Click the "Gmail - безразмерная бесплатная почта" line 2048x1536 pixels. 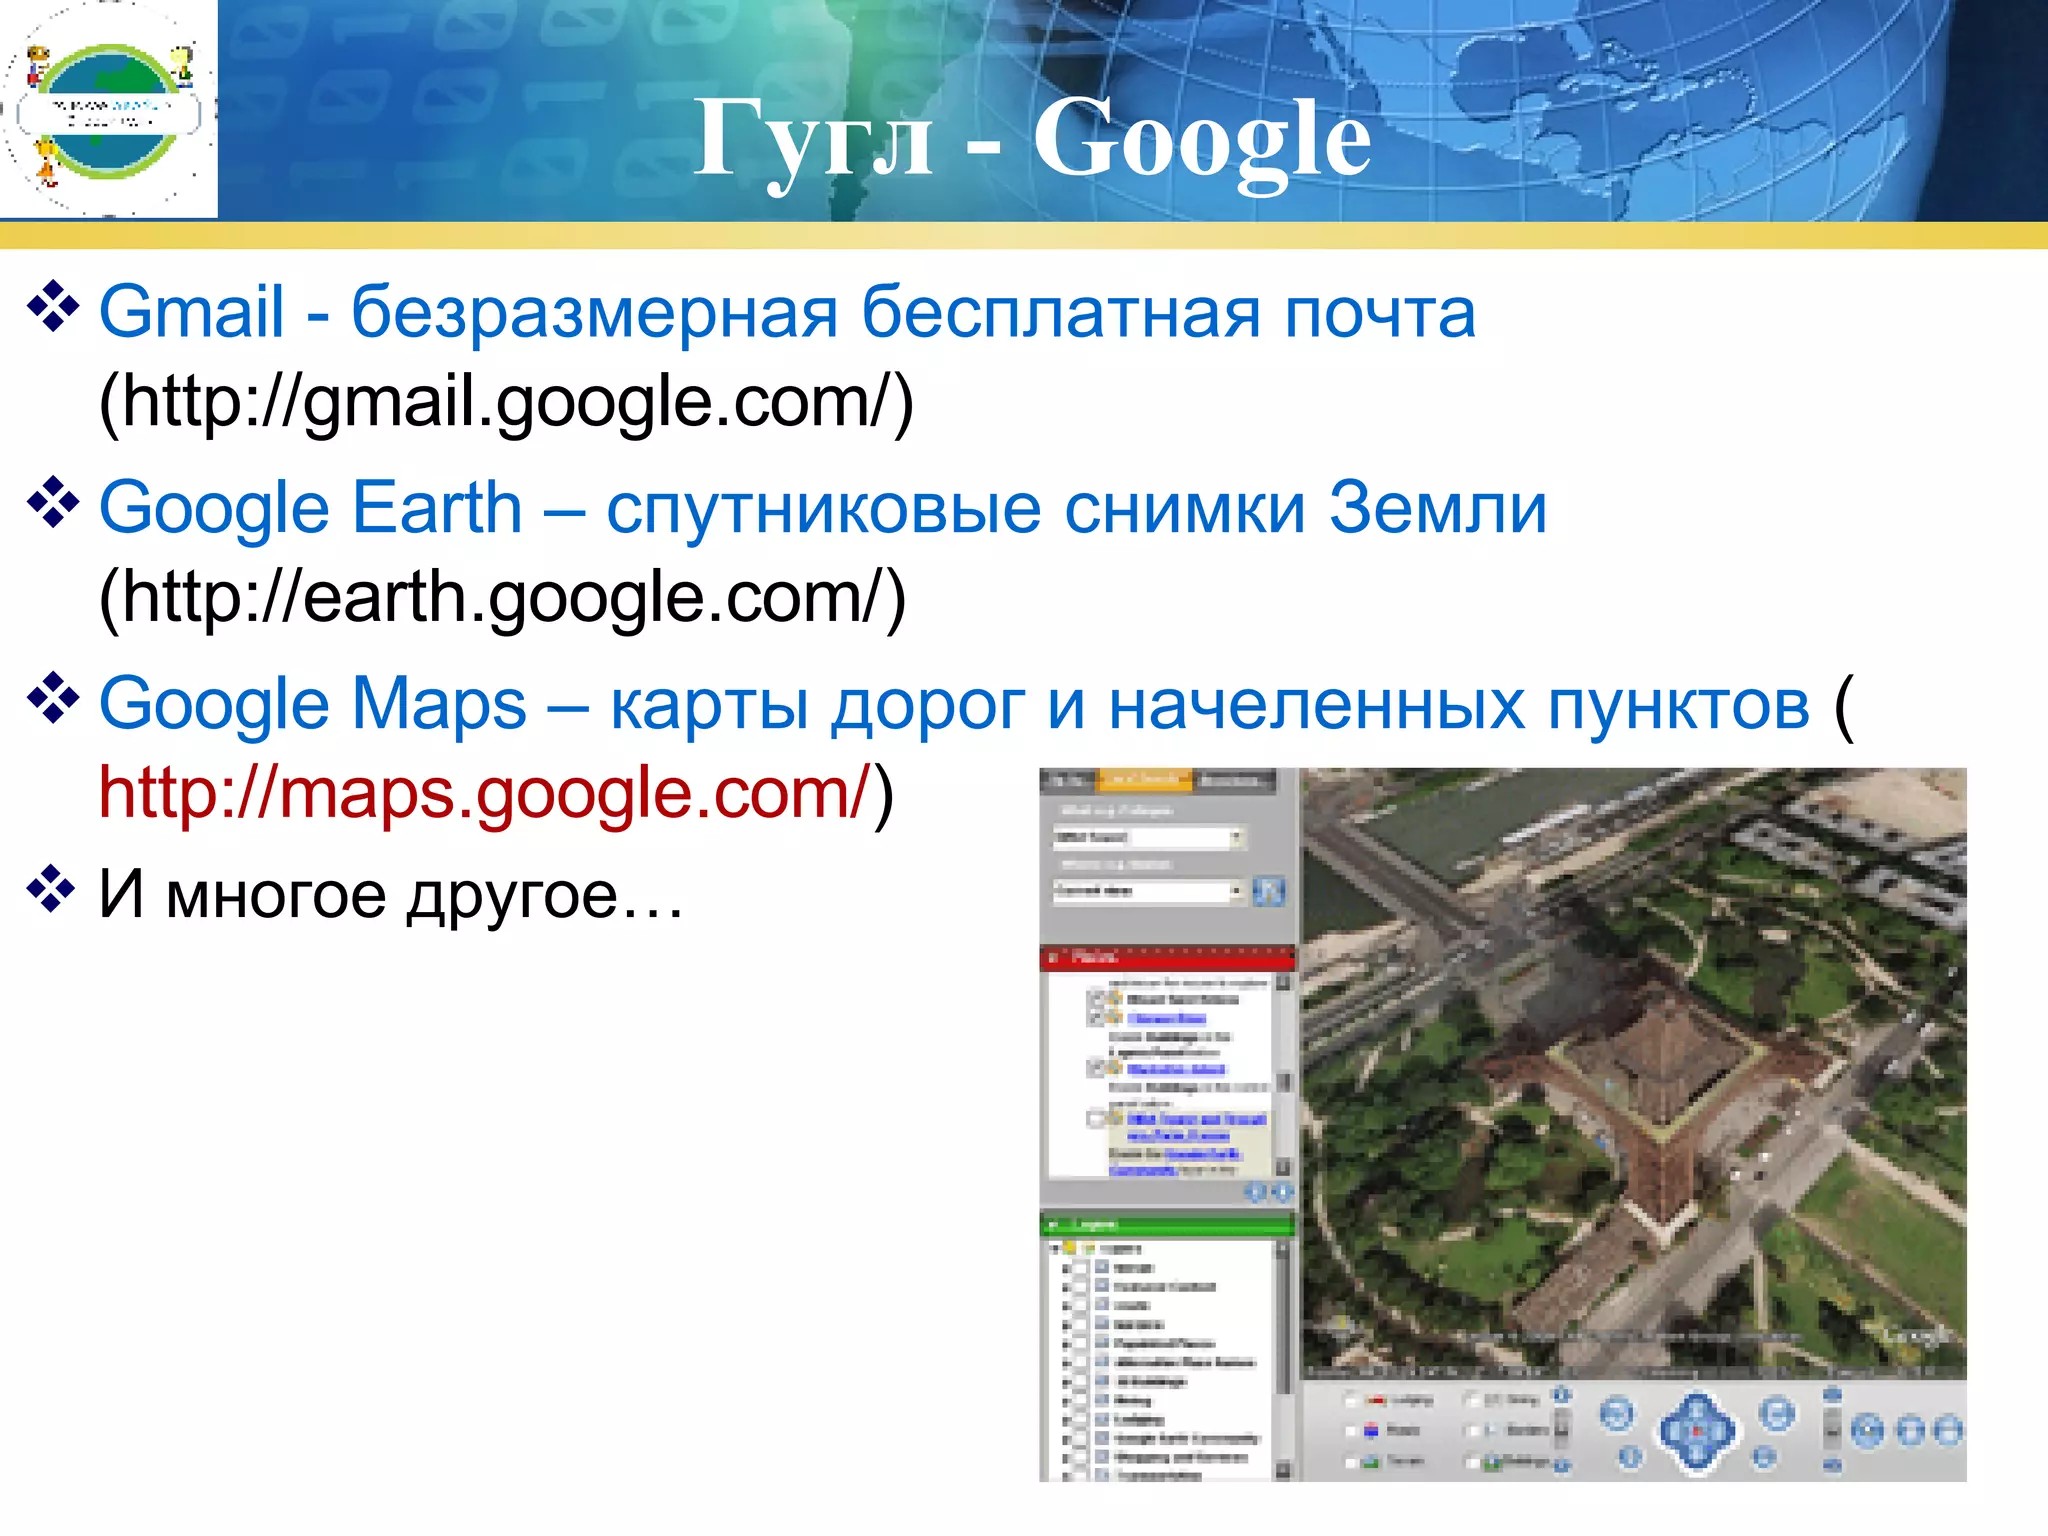(787, 312)
